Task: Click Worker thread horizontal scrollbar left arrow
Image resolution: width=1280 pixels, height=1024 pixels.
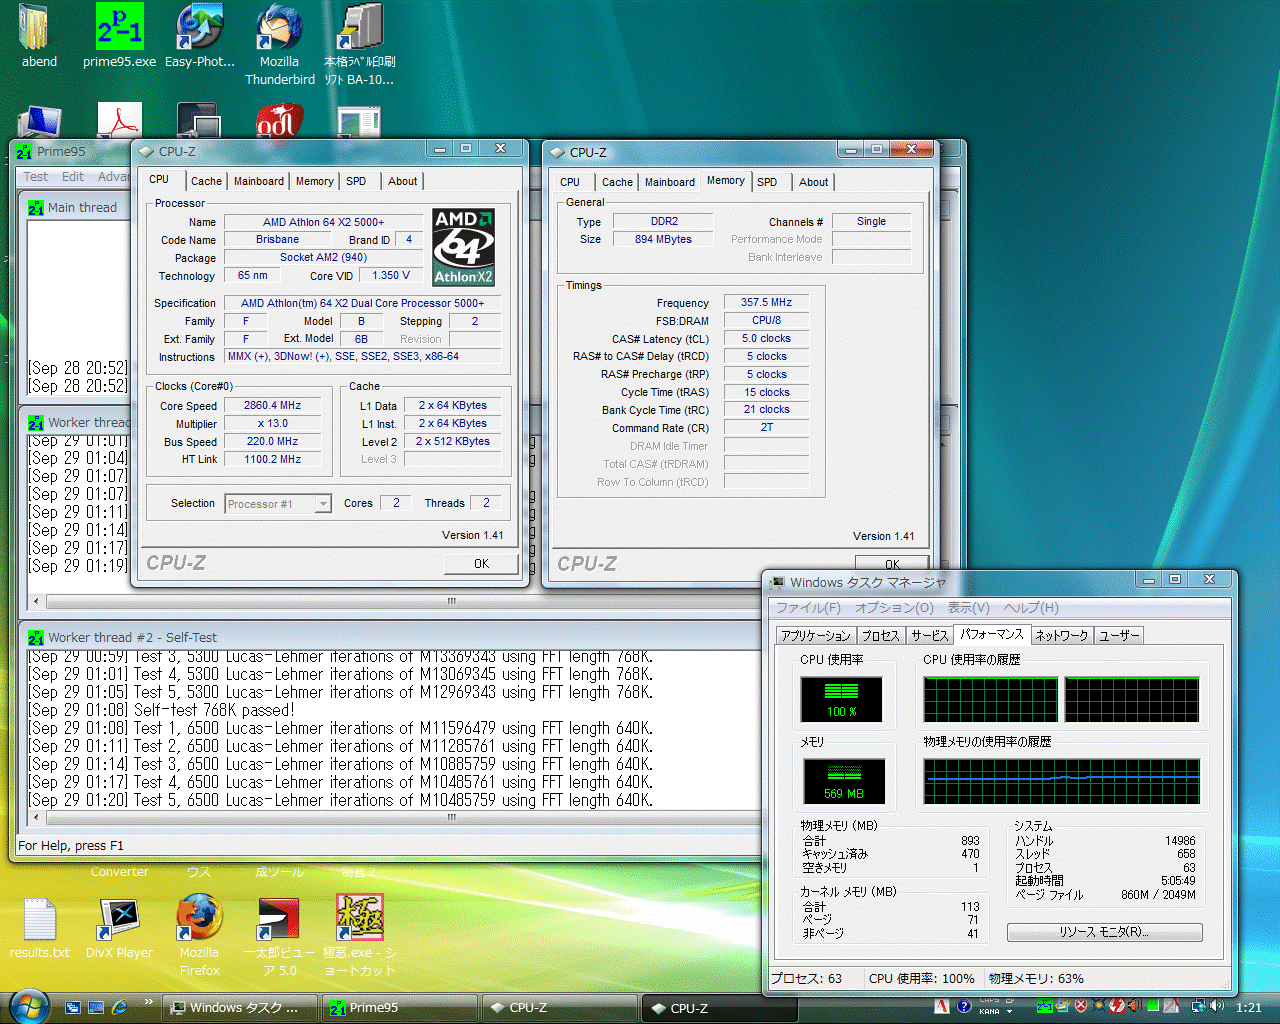Action: point(36,601)
